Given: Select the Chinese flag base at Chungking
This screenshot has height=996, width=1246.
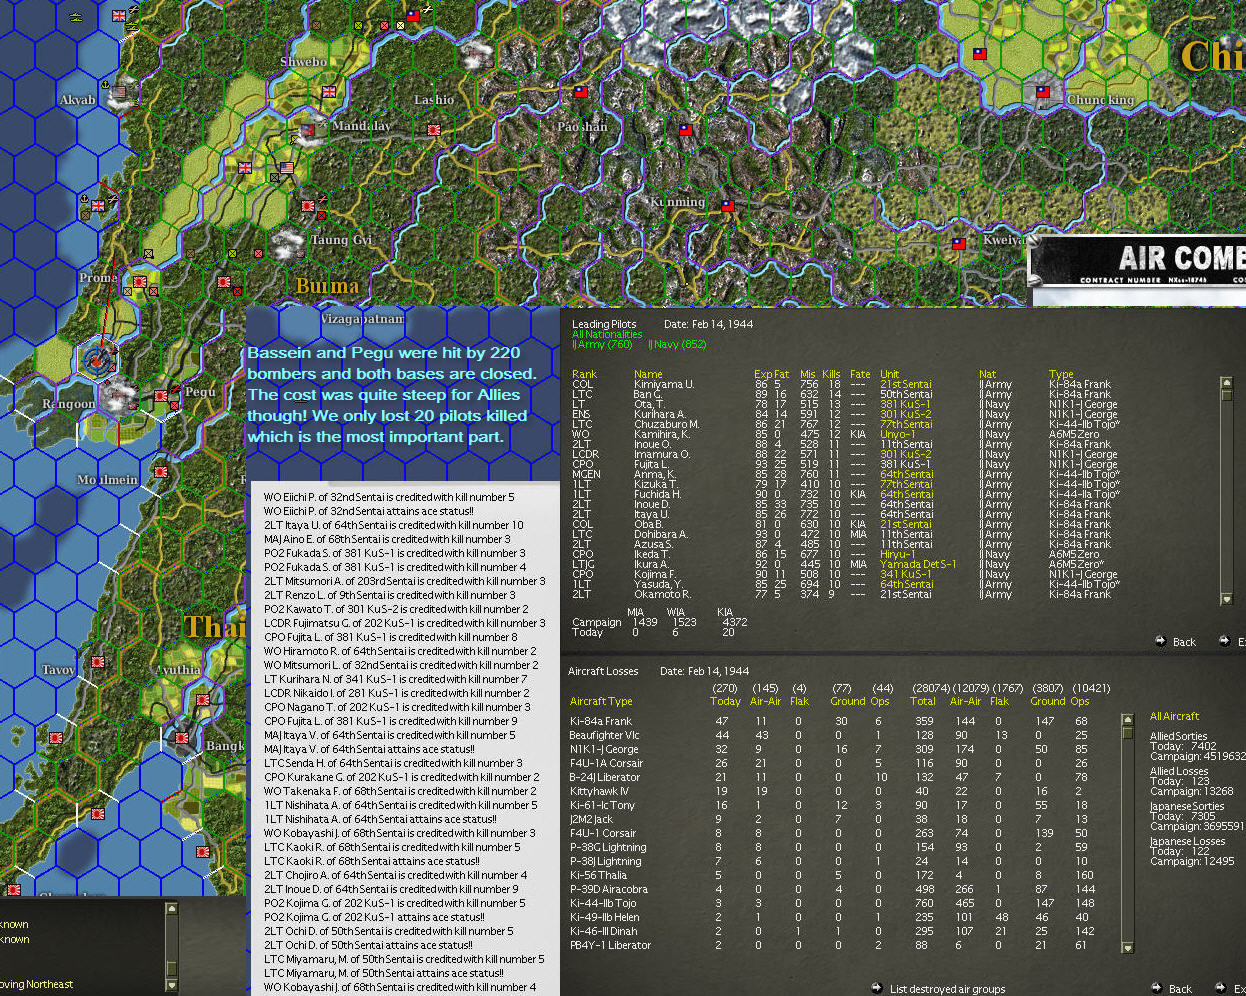Looking at the screenshot, I should click(1043, 91).
